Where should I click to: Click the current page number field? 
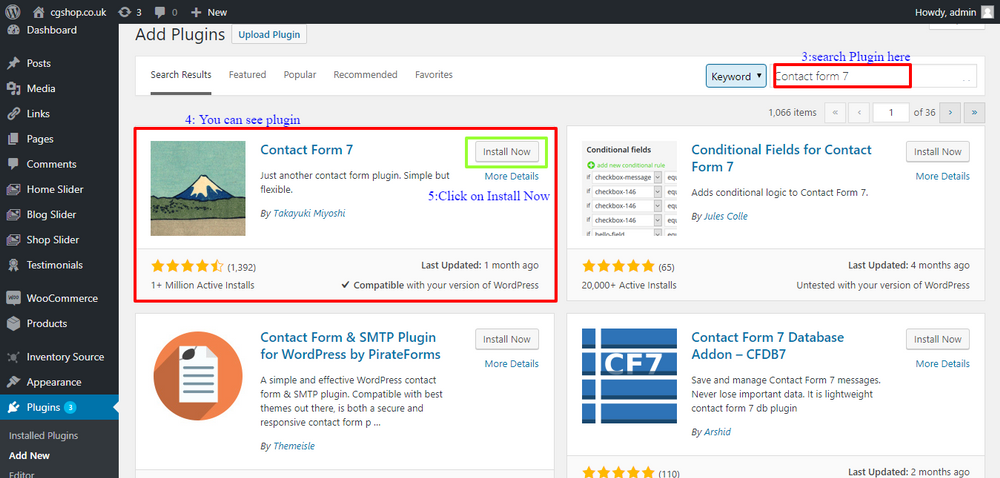point(891,112)
